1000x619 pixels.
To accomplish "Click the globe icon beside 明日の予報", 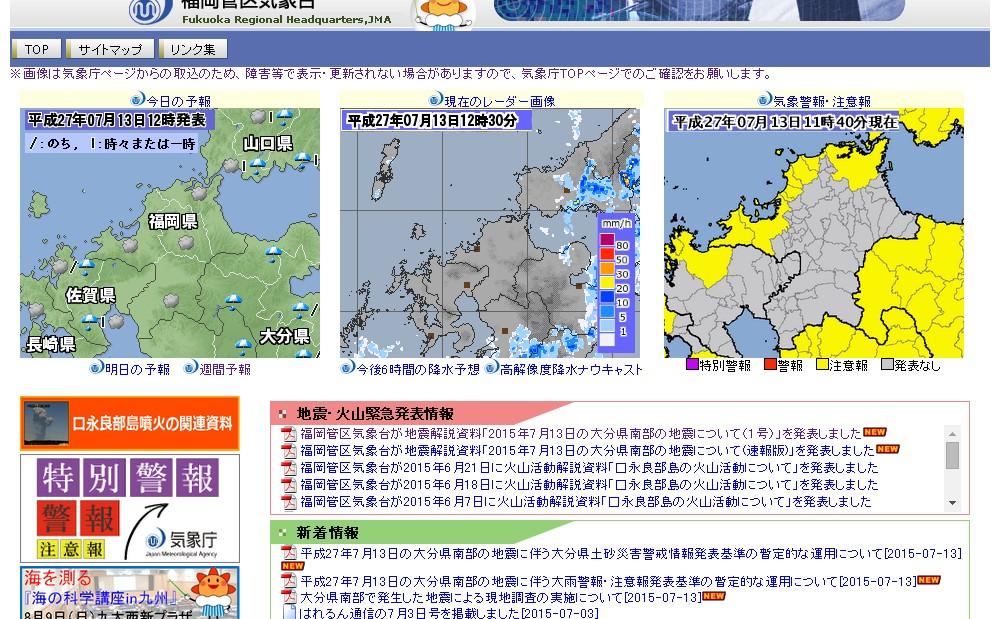I will 96,368.
